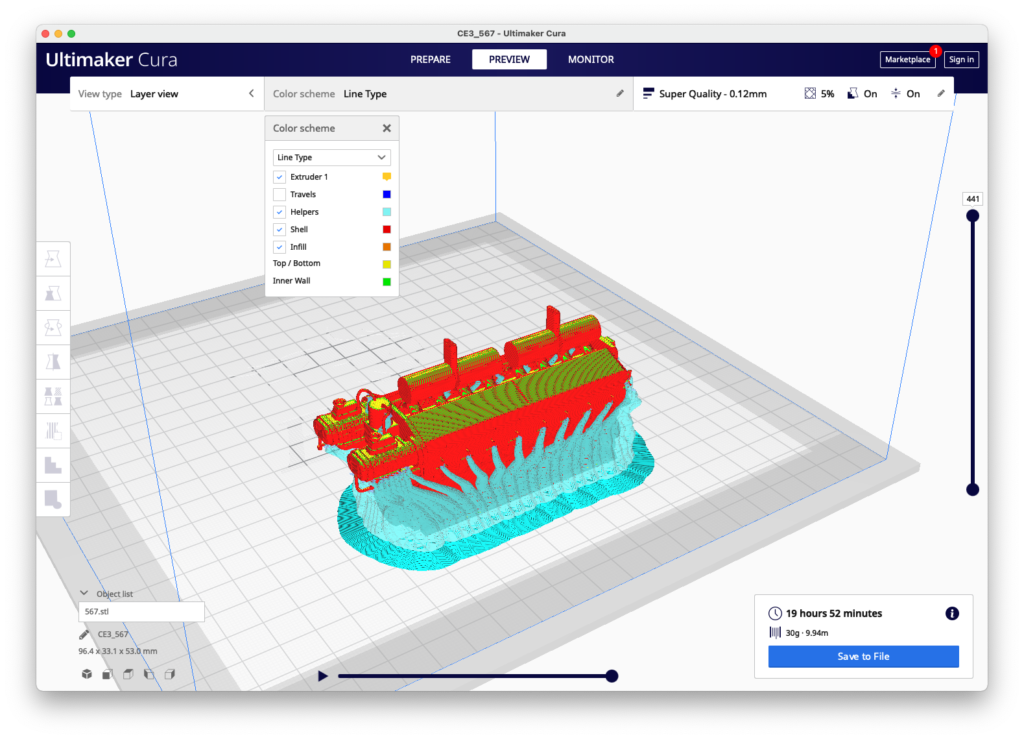
Task: Open the Per Model Settings tool
Action: (53, 396)
